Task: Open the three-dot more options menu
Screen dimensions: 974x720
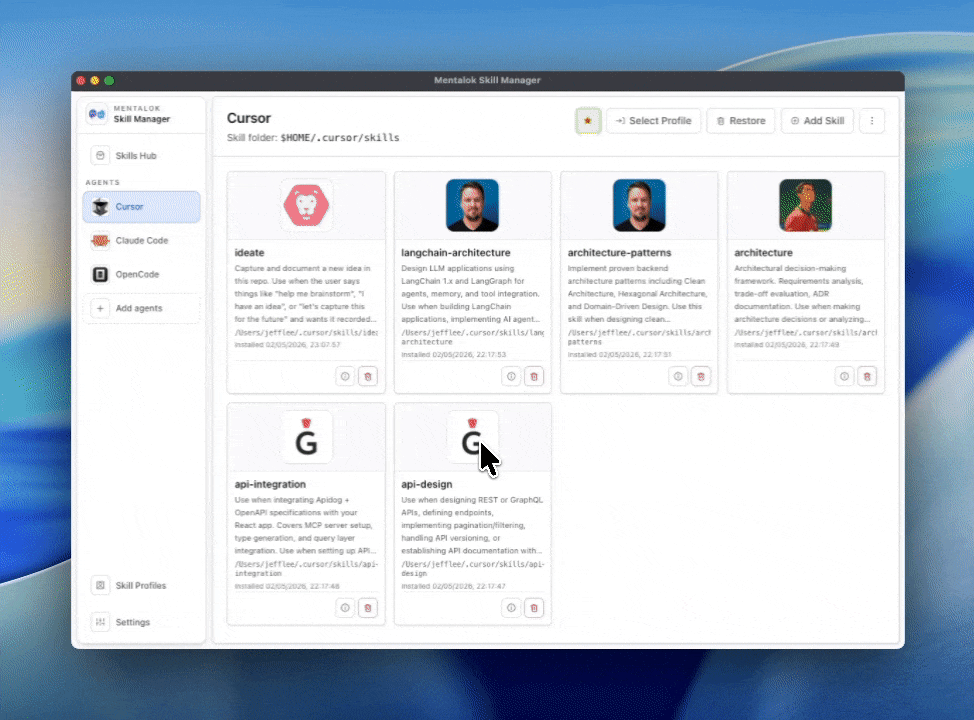Action: 872,121
